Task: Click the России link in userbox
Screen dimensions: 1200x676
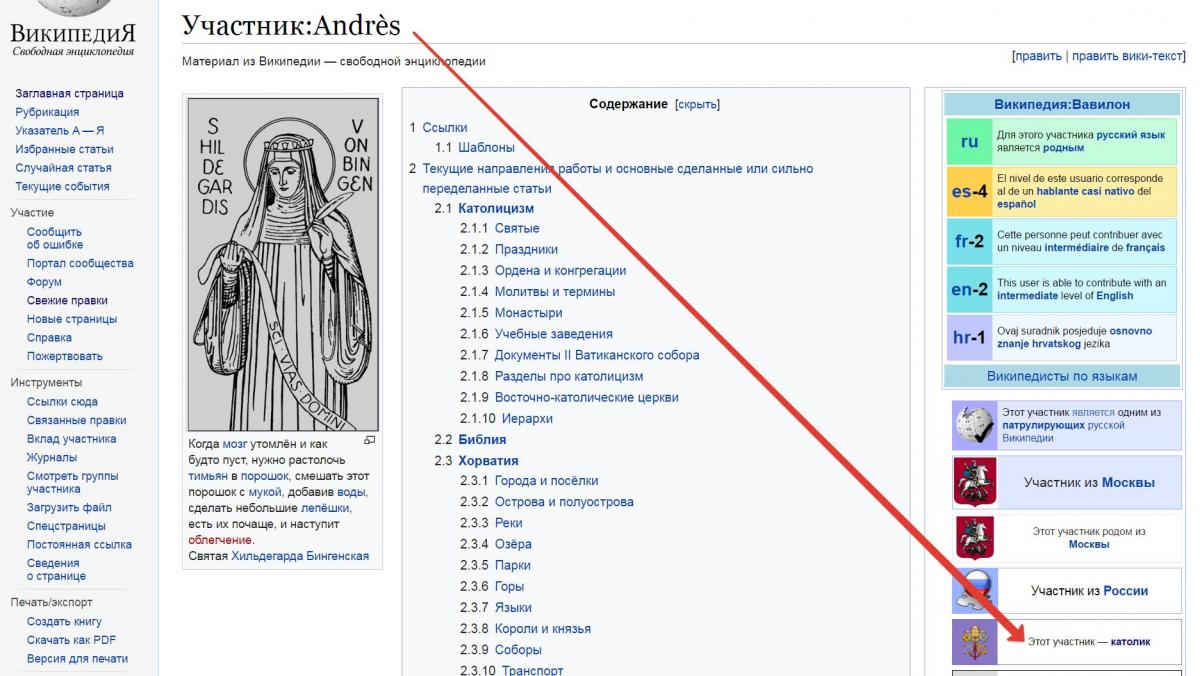Action: (x=1126, y=591)
